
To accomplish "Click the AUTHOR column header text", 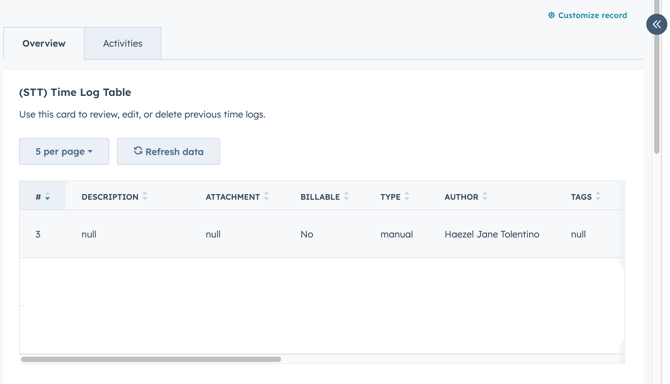I will (x=461, y=197).
